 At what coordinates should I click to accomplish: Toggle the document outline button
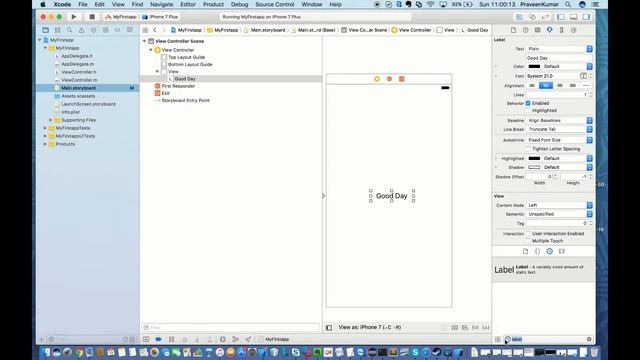point(329,327)
